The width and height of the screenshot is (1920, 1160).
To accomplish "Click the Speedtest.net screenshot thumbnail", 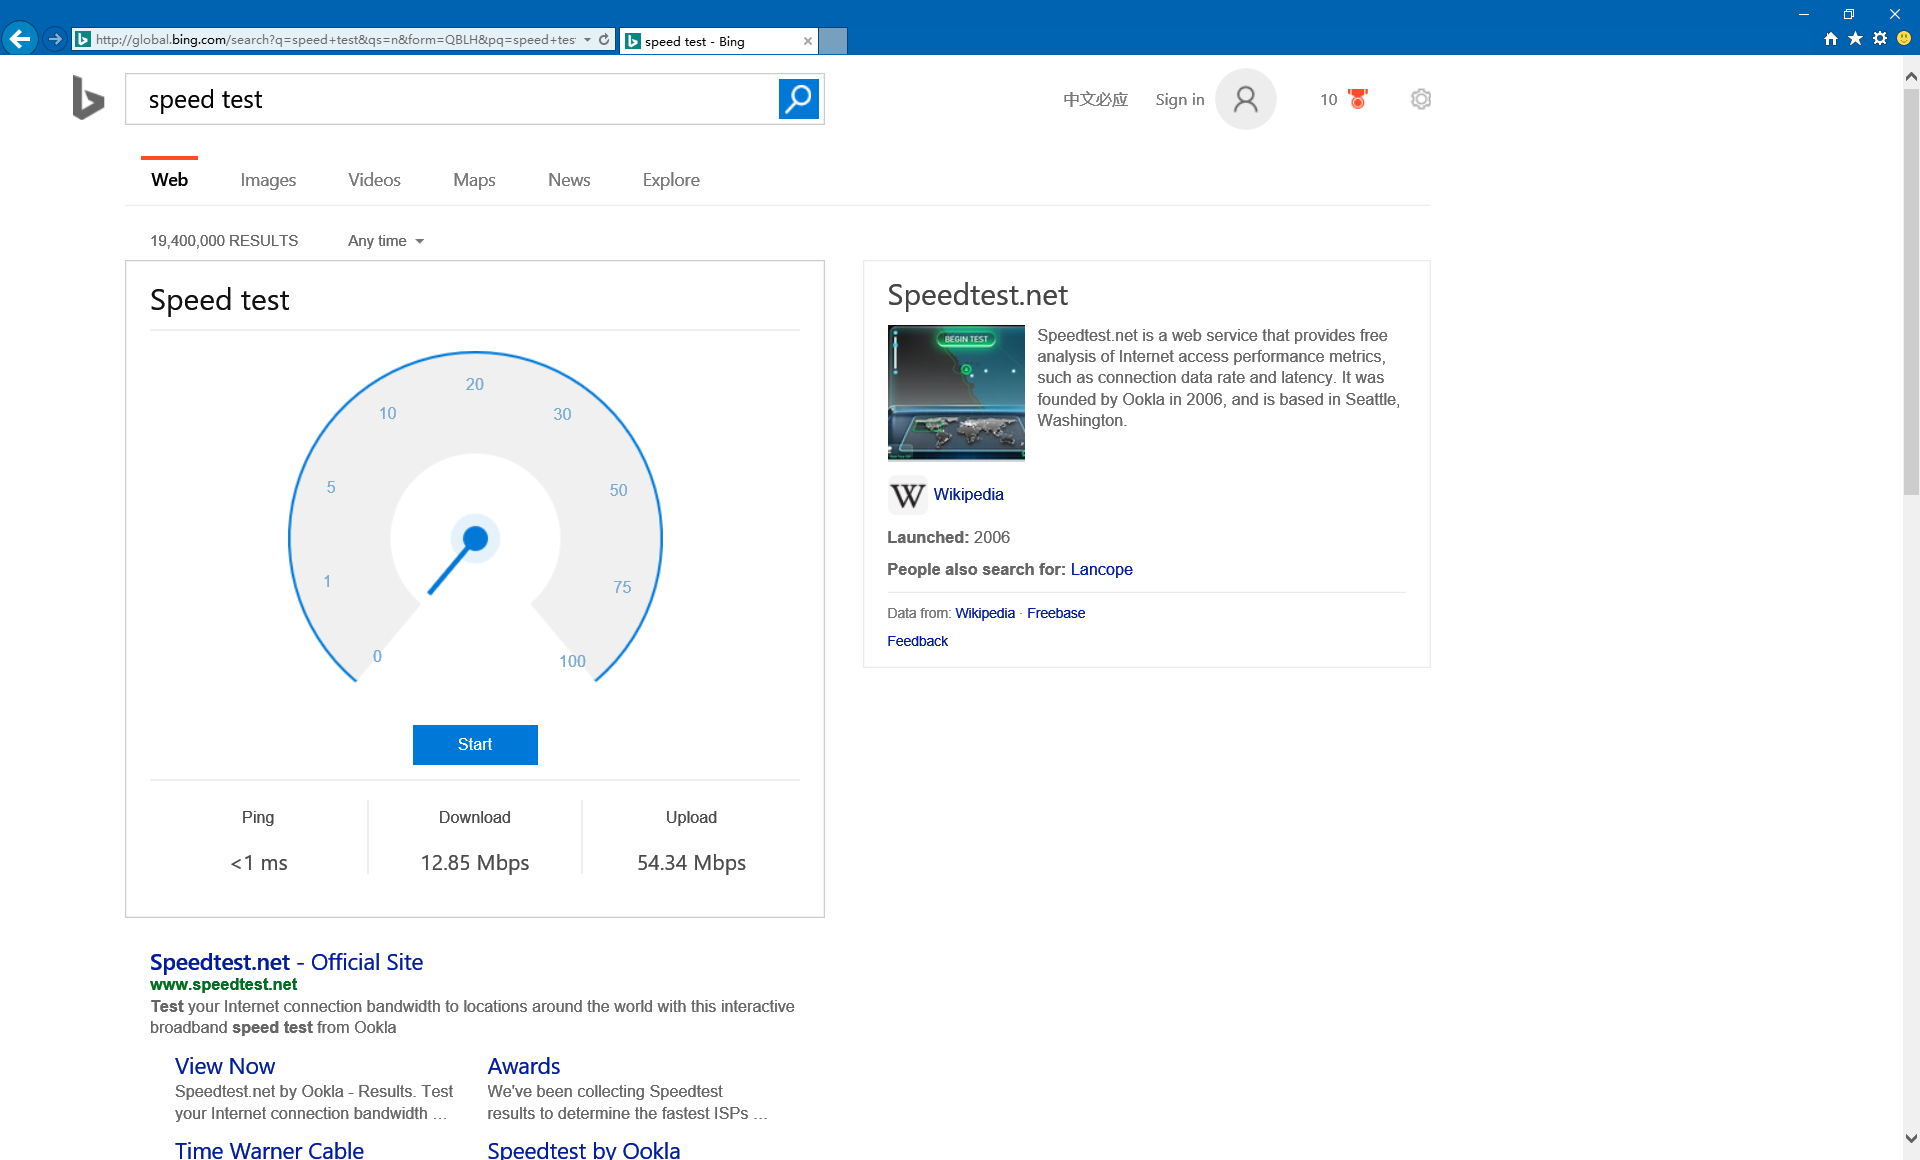I will pos(956,392).
